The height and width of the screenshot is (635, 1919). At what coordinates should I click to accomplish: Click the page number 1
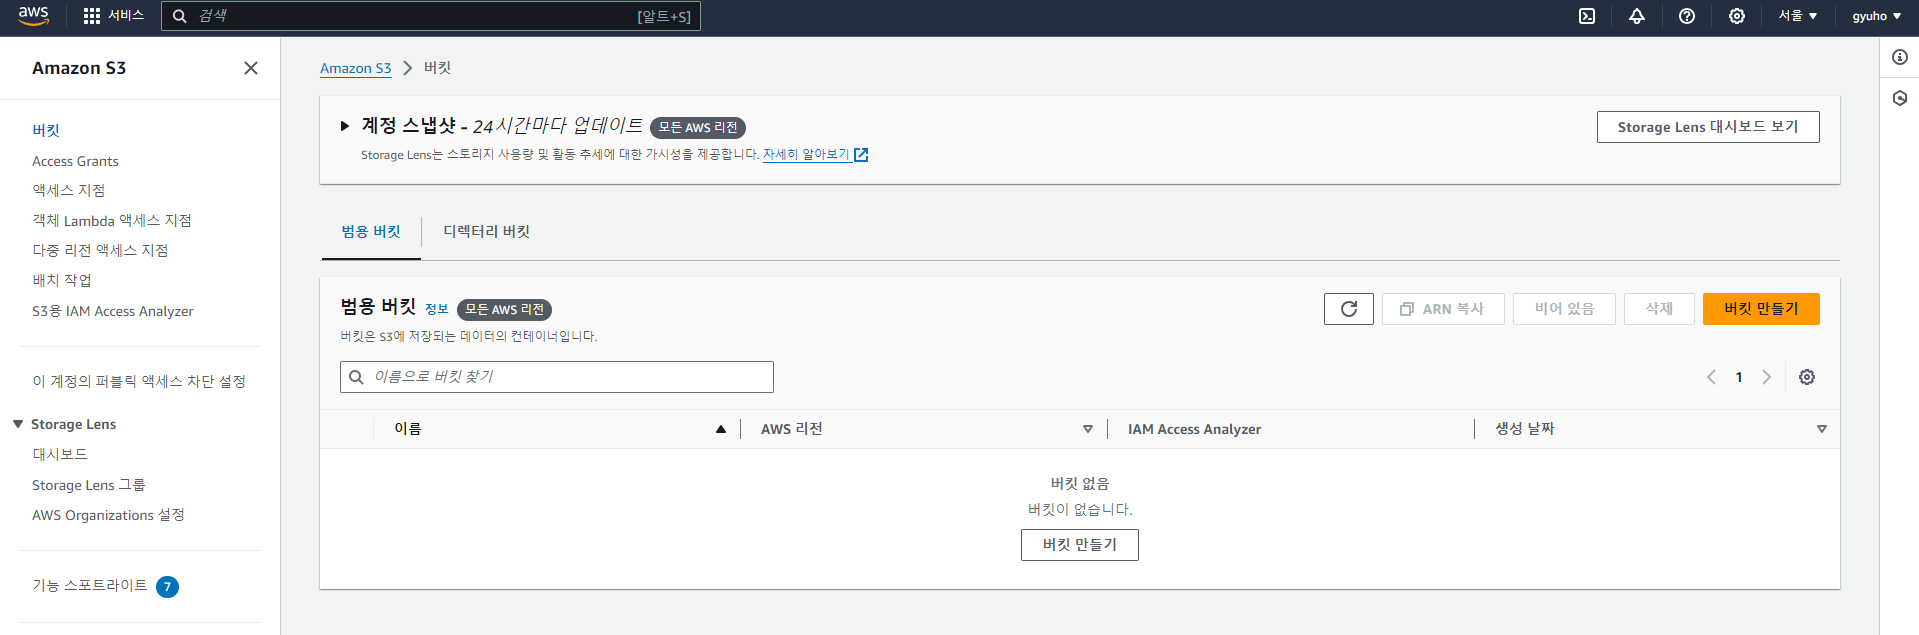[x=1739, y=377]
